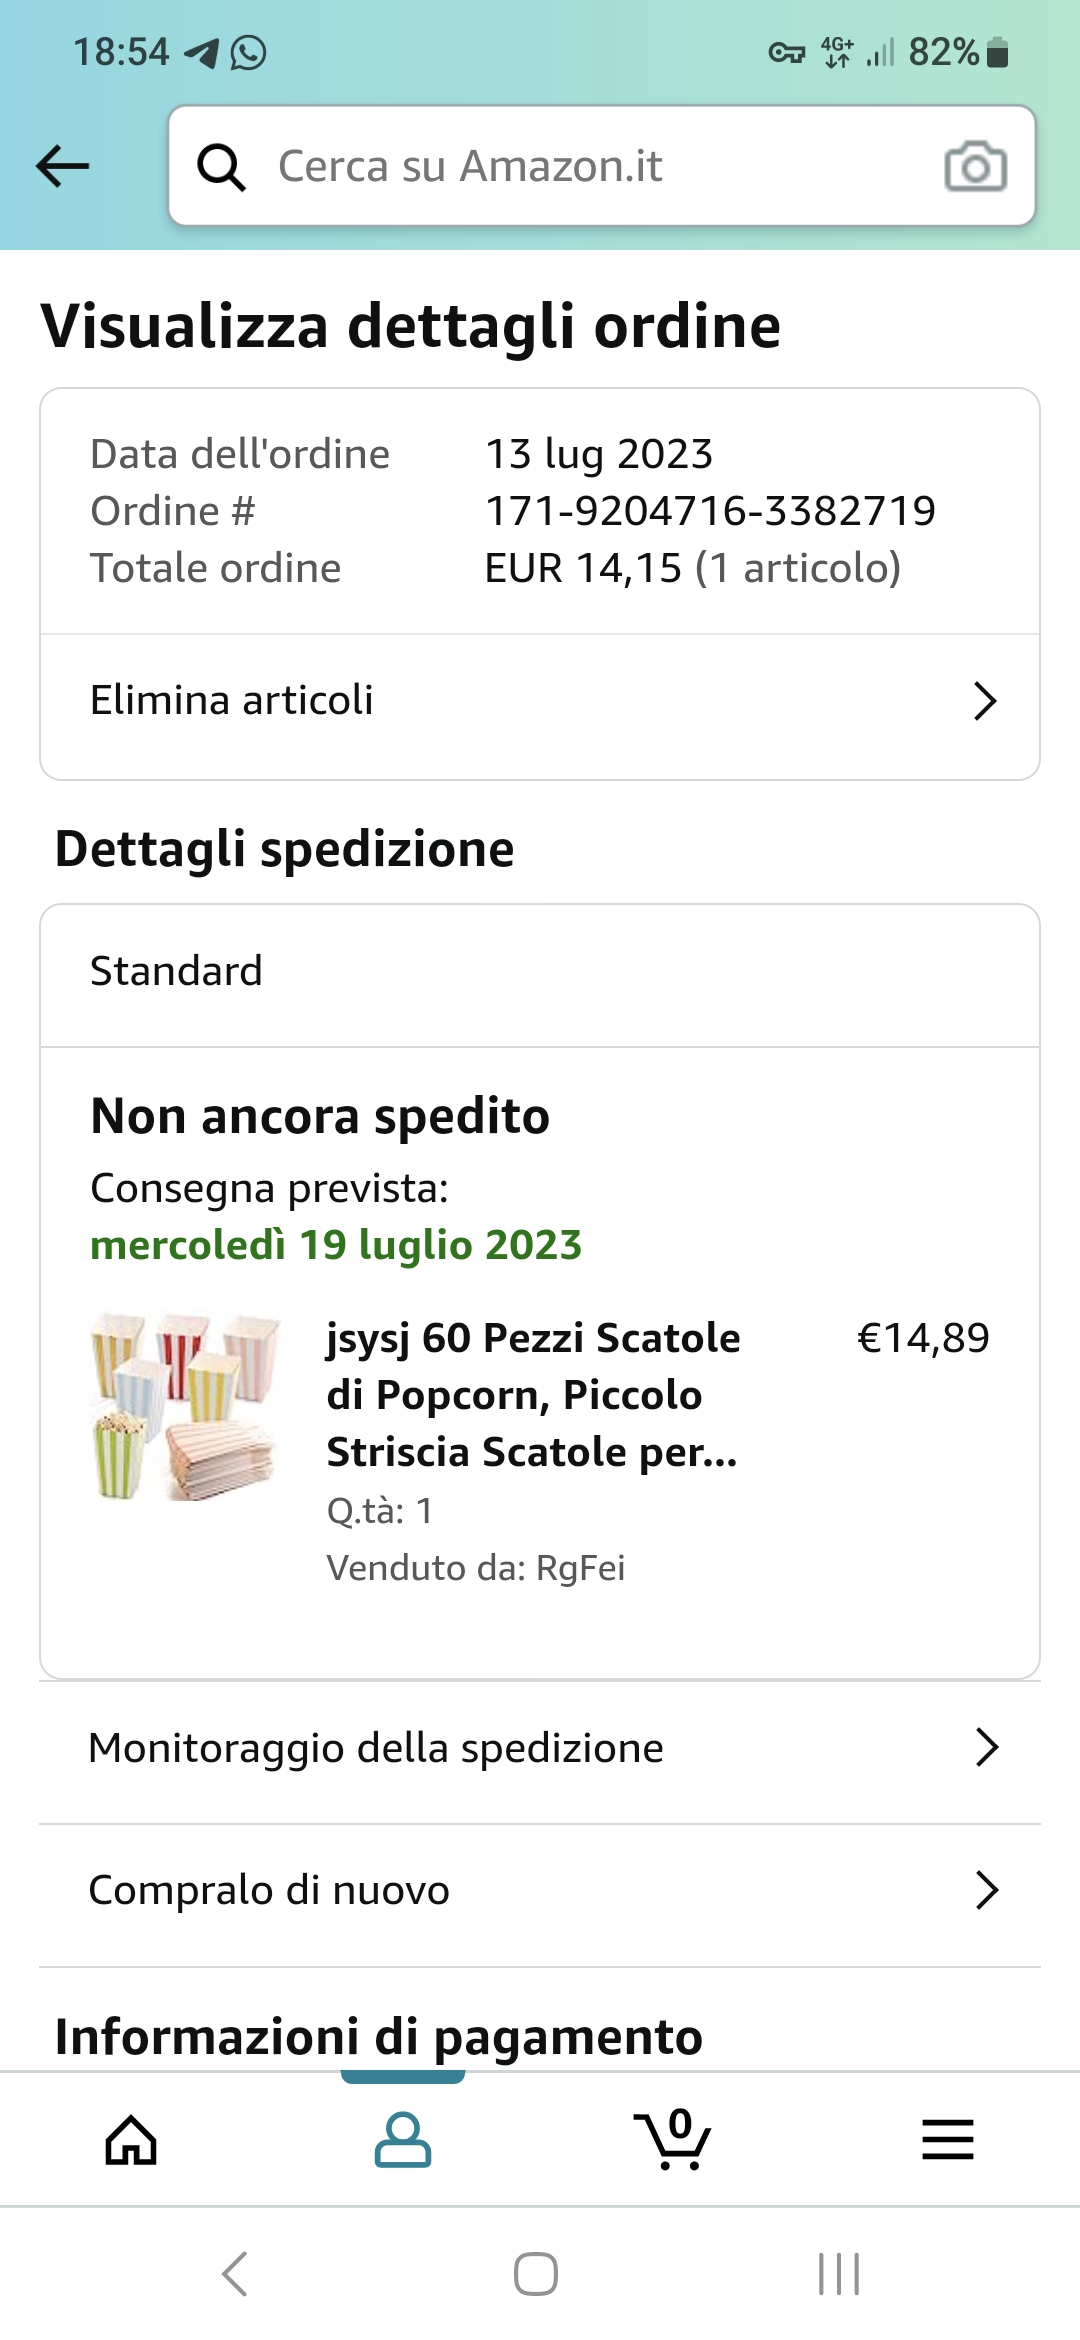Tap the search magnifier icon
This screenshot has height=2340, width=1080.
pos(221,166)
